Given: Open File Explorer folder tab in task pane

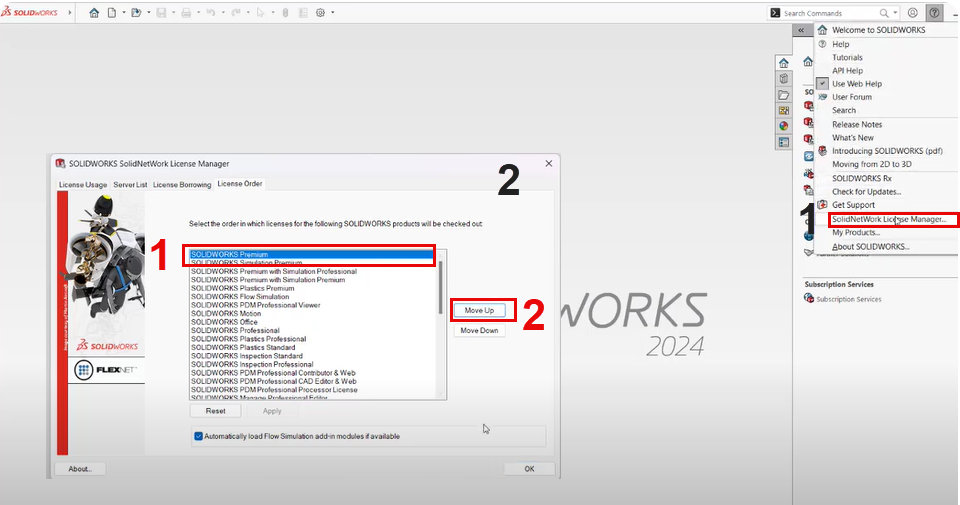Looking at the screenshot, I should point(784,95).
